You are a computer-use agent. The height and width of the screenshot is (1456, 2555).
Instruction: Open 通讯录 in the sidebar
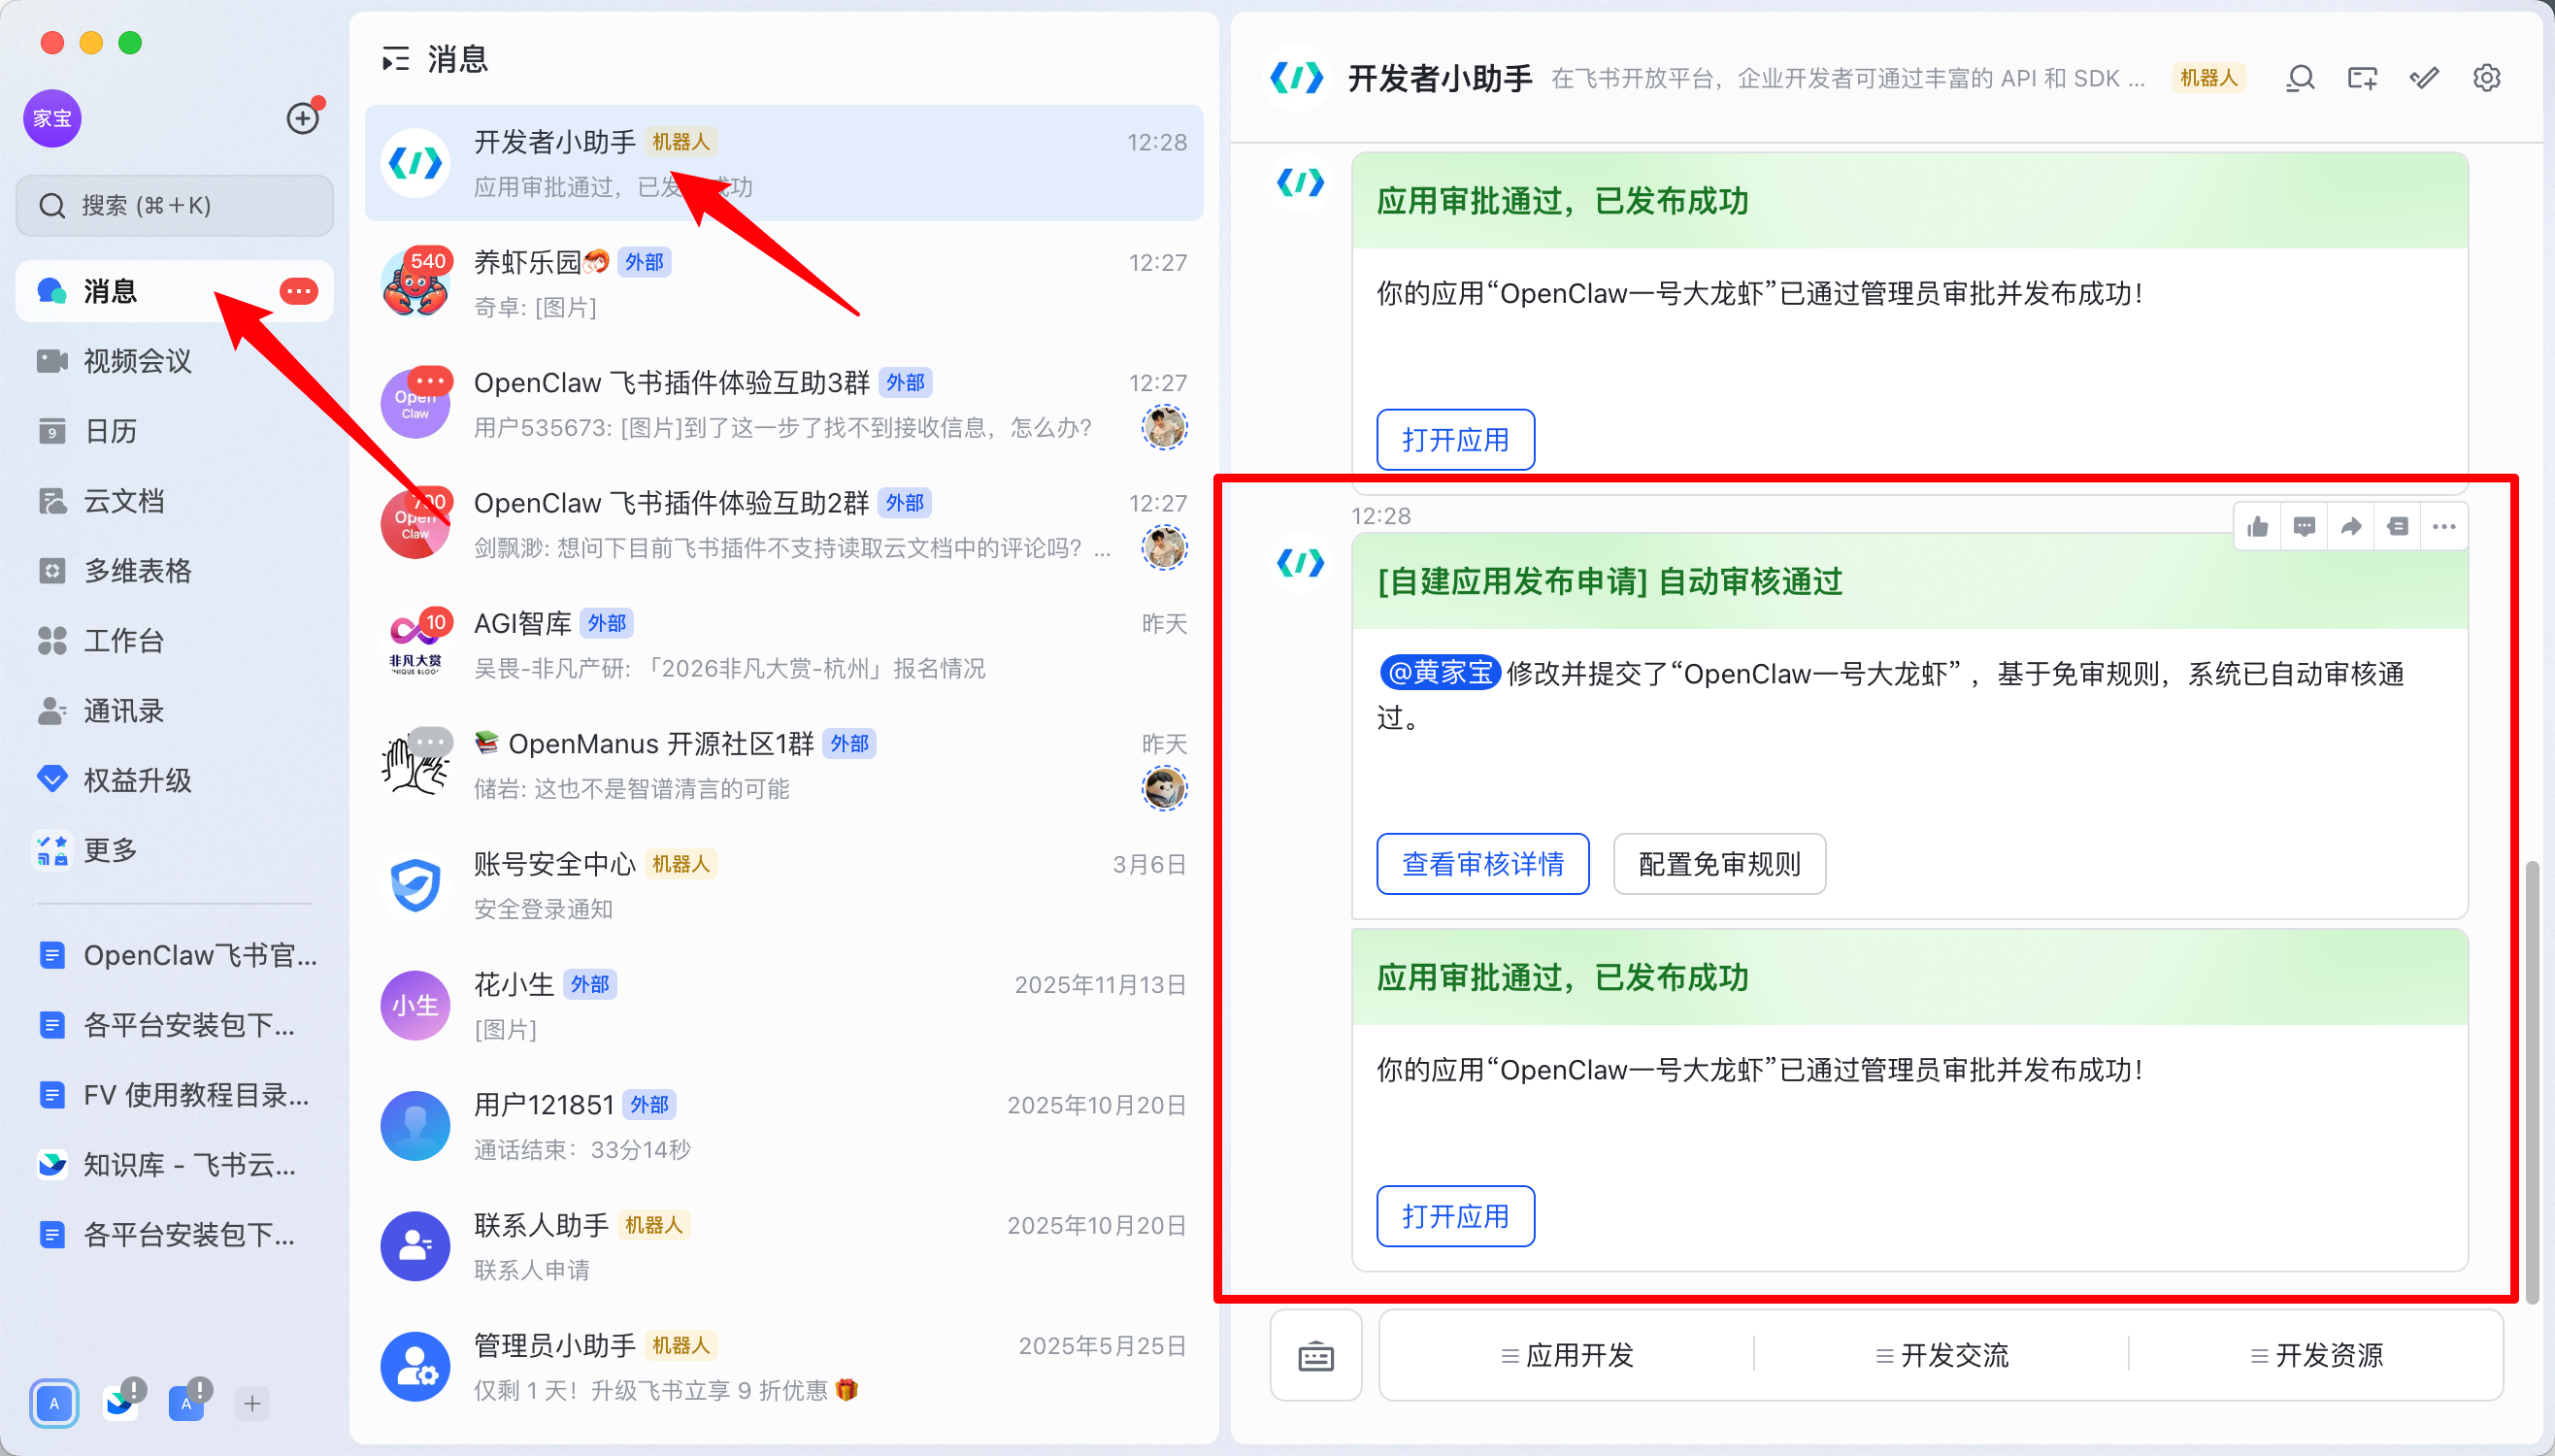[x=174, y=710]
